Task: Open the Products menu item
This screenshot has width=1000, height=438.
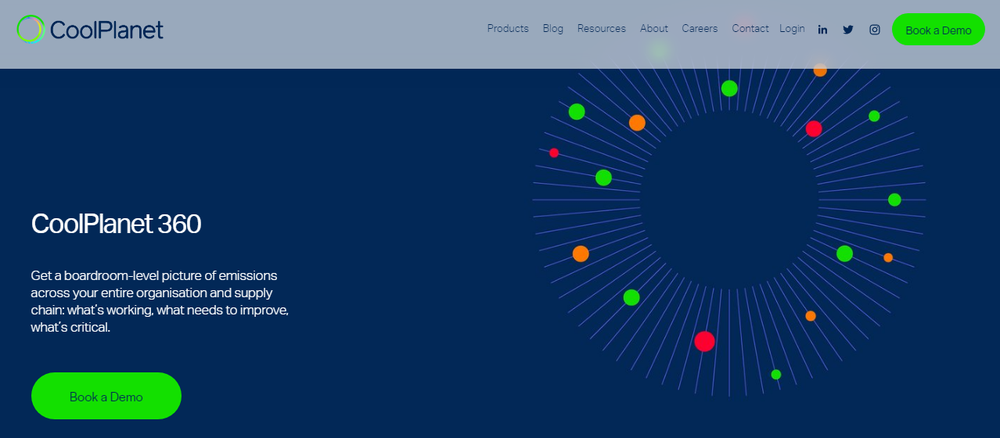Action: pyautogui.click(x=508, y=29)
